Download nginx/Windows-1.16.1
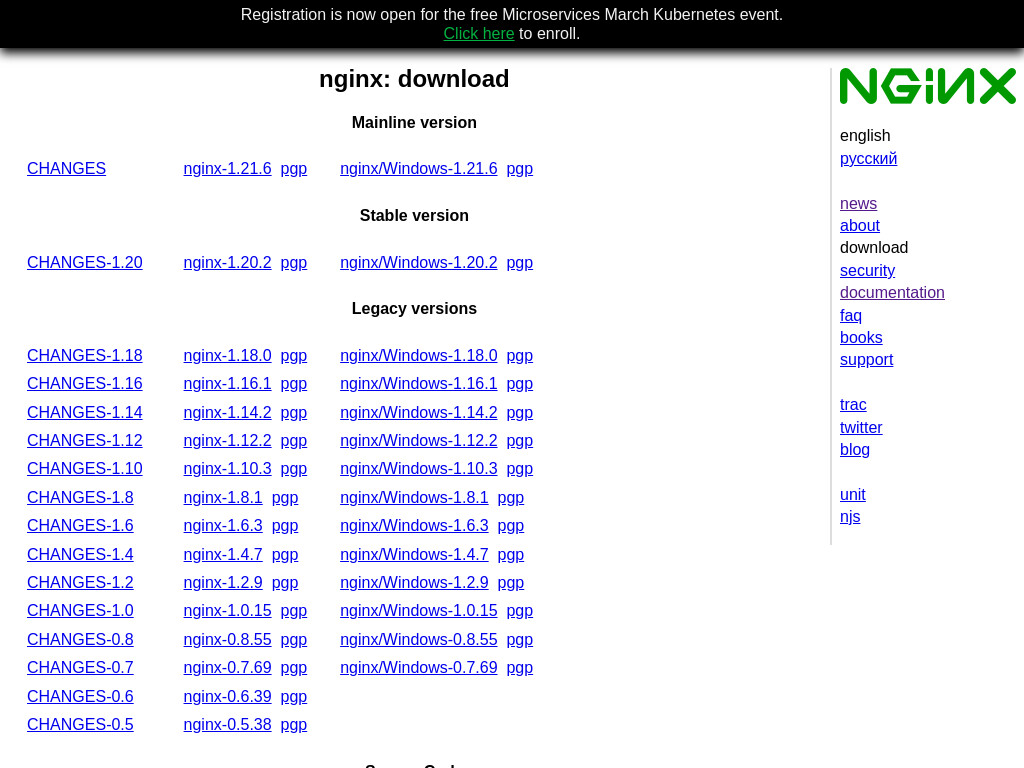This screenshot has width=1024, height=768. pyautogui.click(x=419, y=383)
